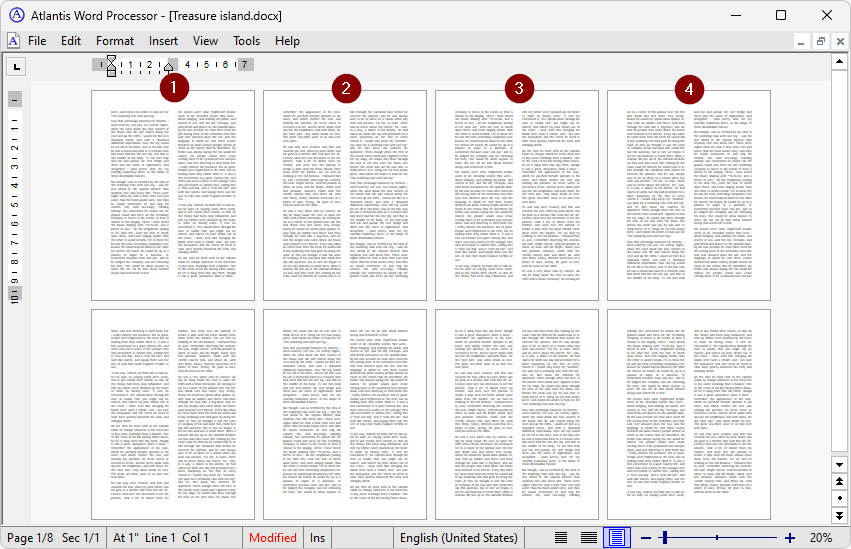Click the 20% zoom percentage value
This screenshot has width=851, height=549.
tap(821, 538)
